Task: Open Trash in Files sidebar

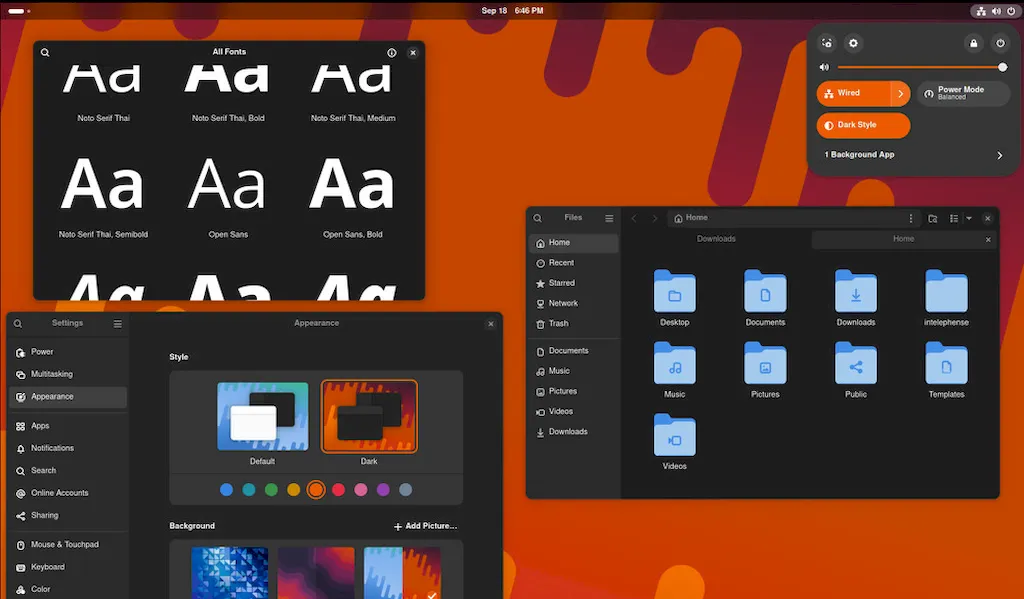Action: 573,324
